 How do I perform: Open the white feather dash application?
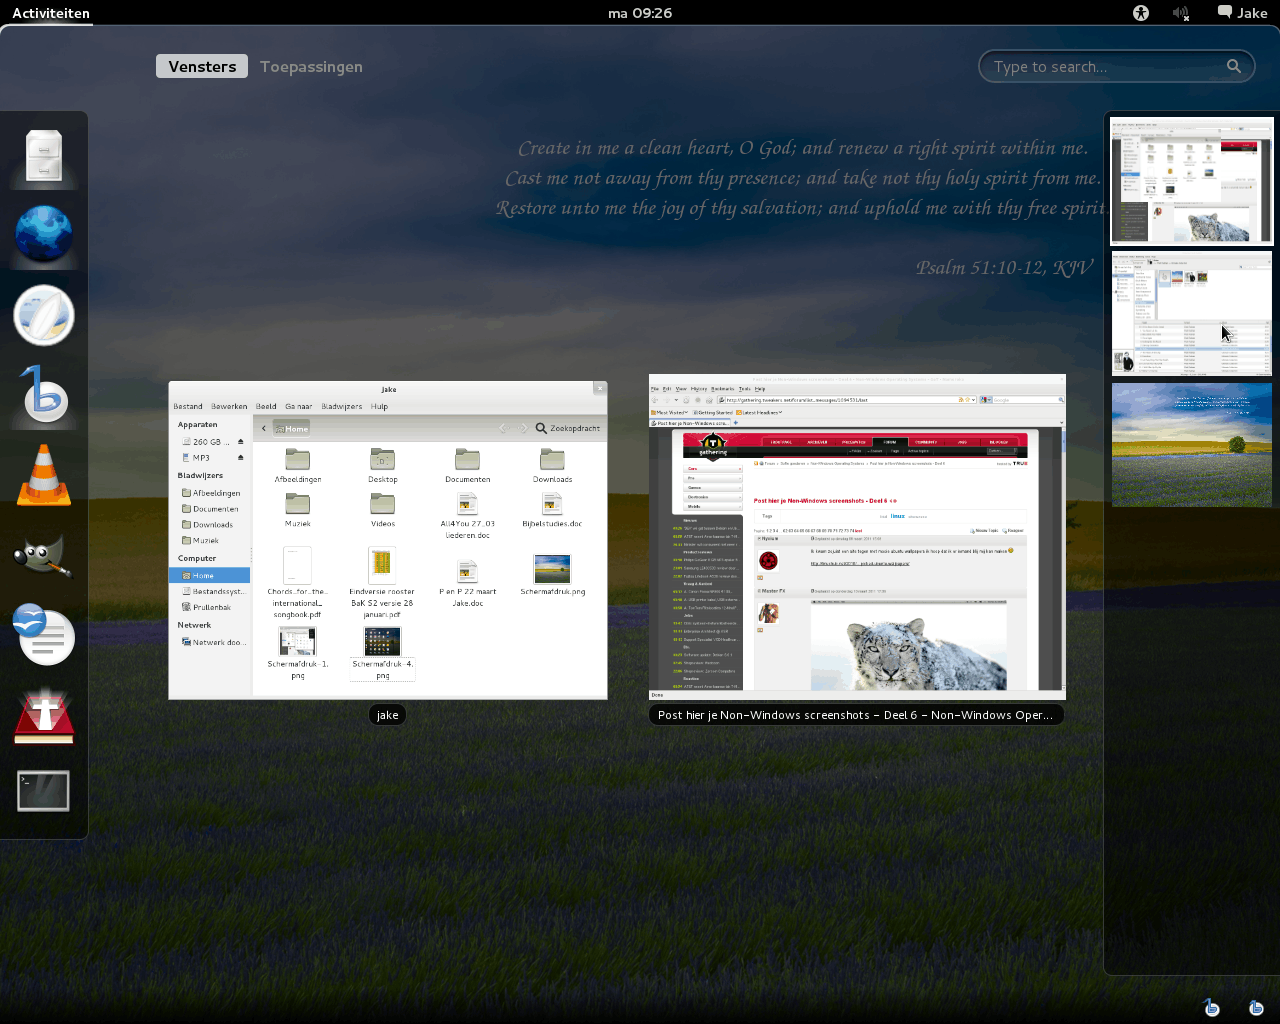pos(43,315)
